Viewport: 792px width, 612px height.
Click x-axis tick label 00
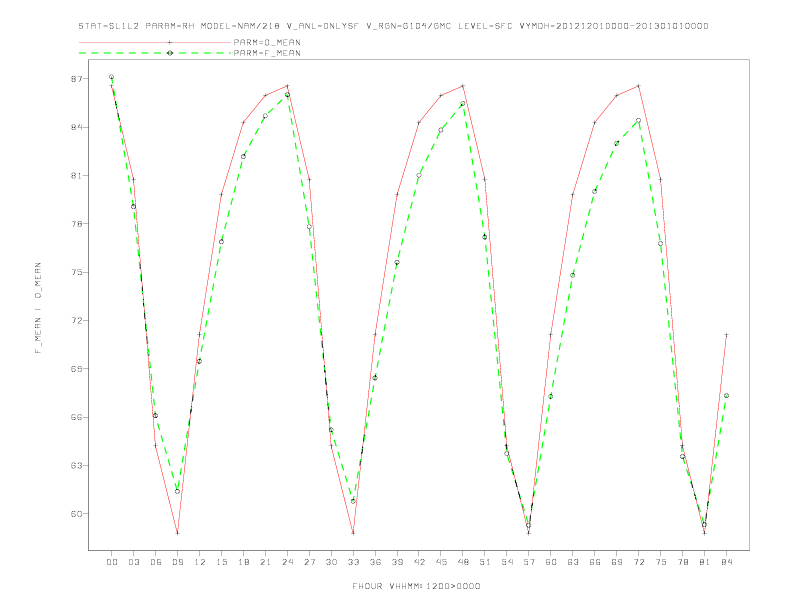(112, 562)
